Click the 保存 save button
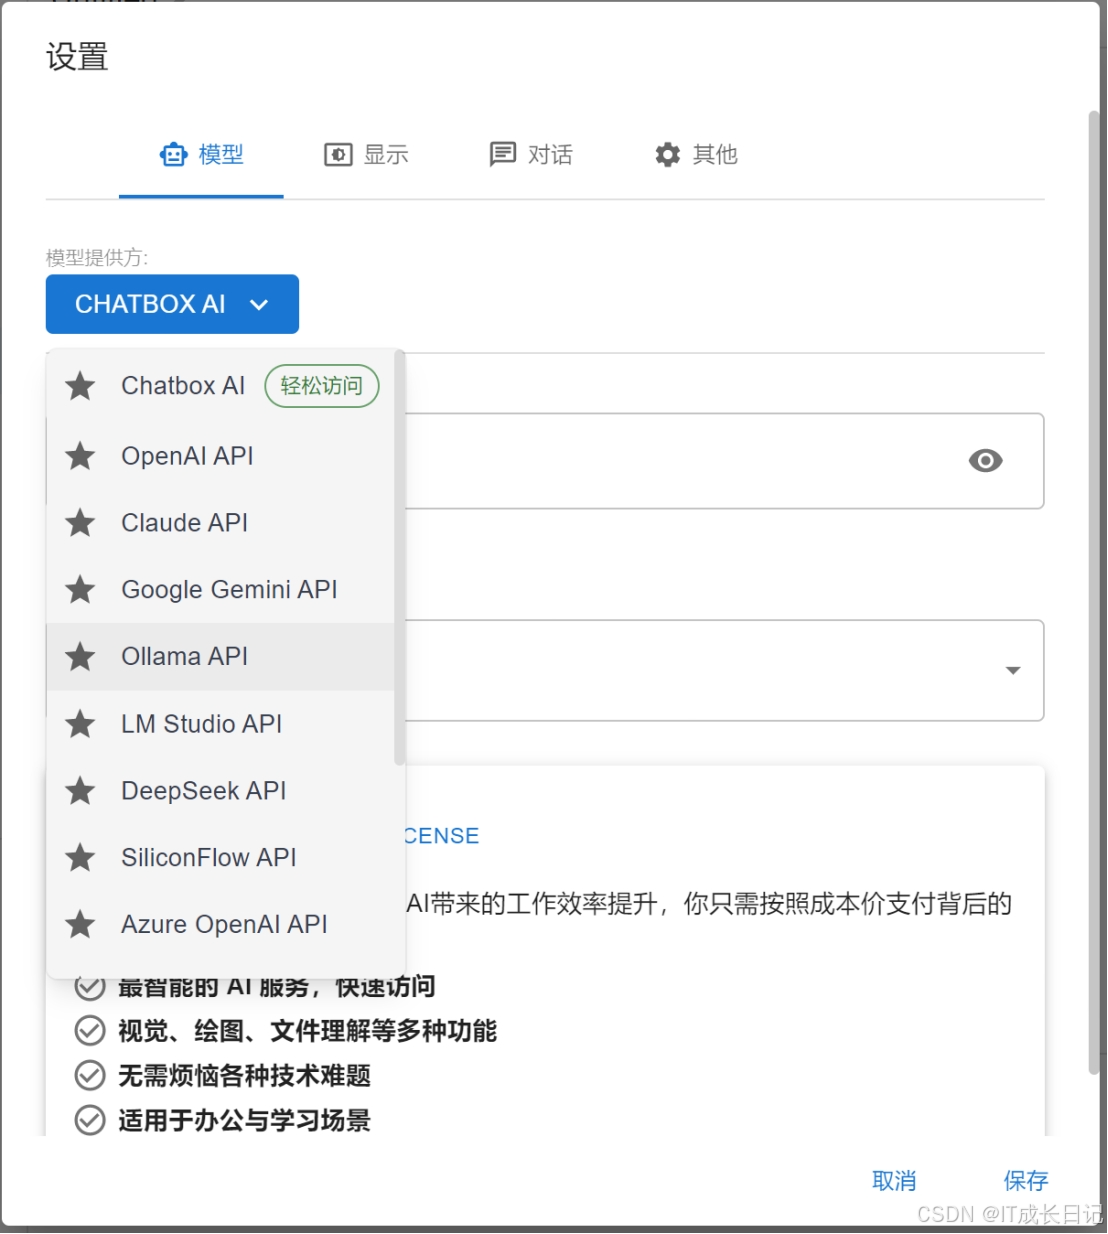The width and height of the screenshot is (1108, 1234). coord(1026,1181)
